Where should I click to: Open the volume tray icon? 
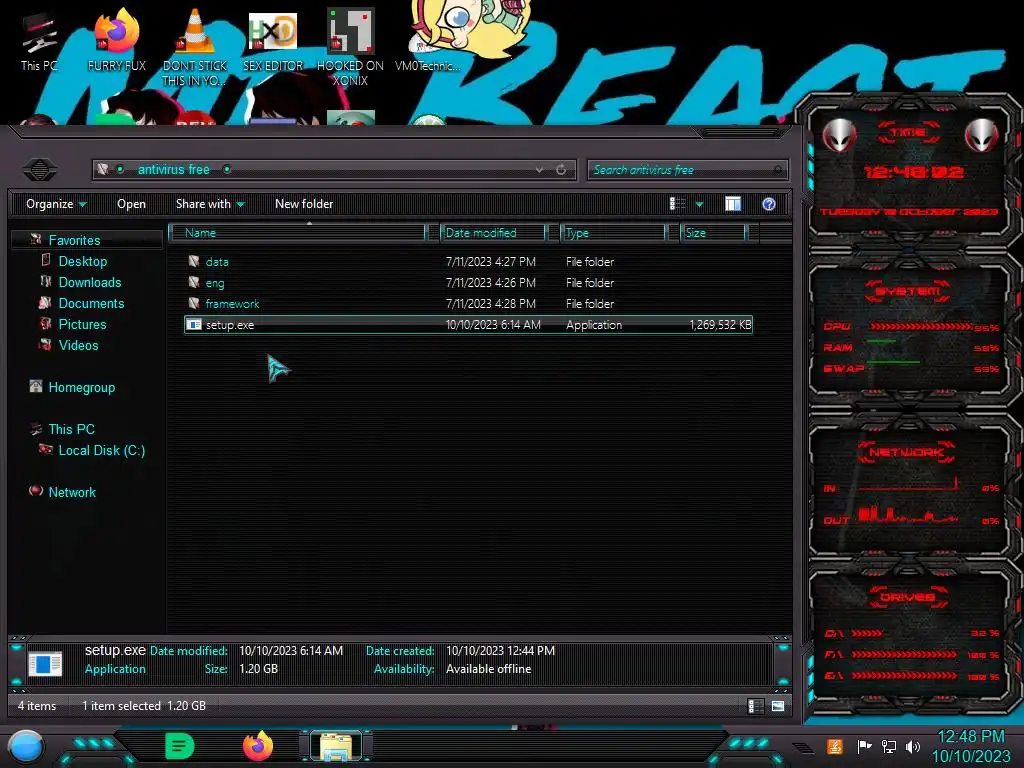pos(913,746)
